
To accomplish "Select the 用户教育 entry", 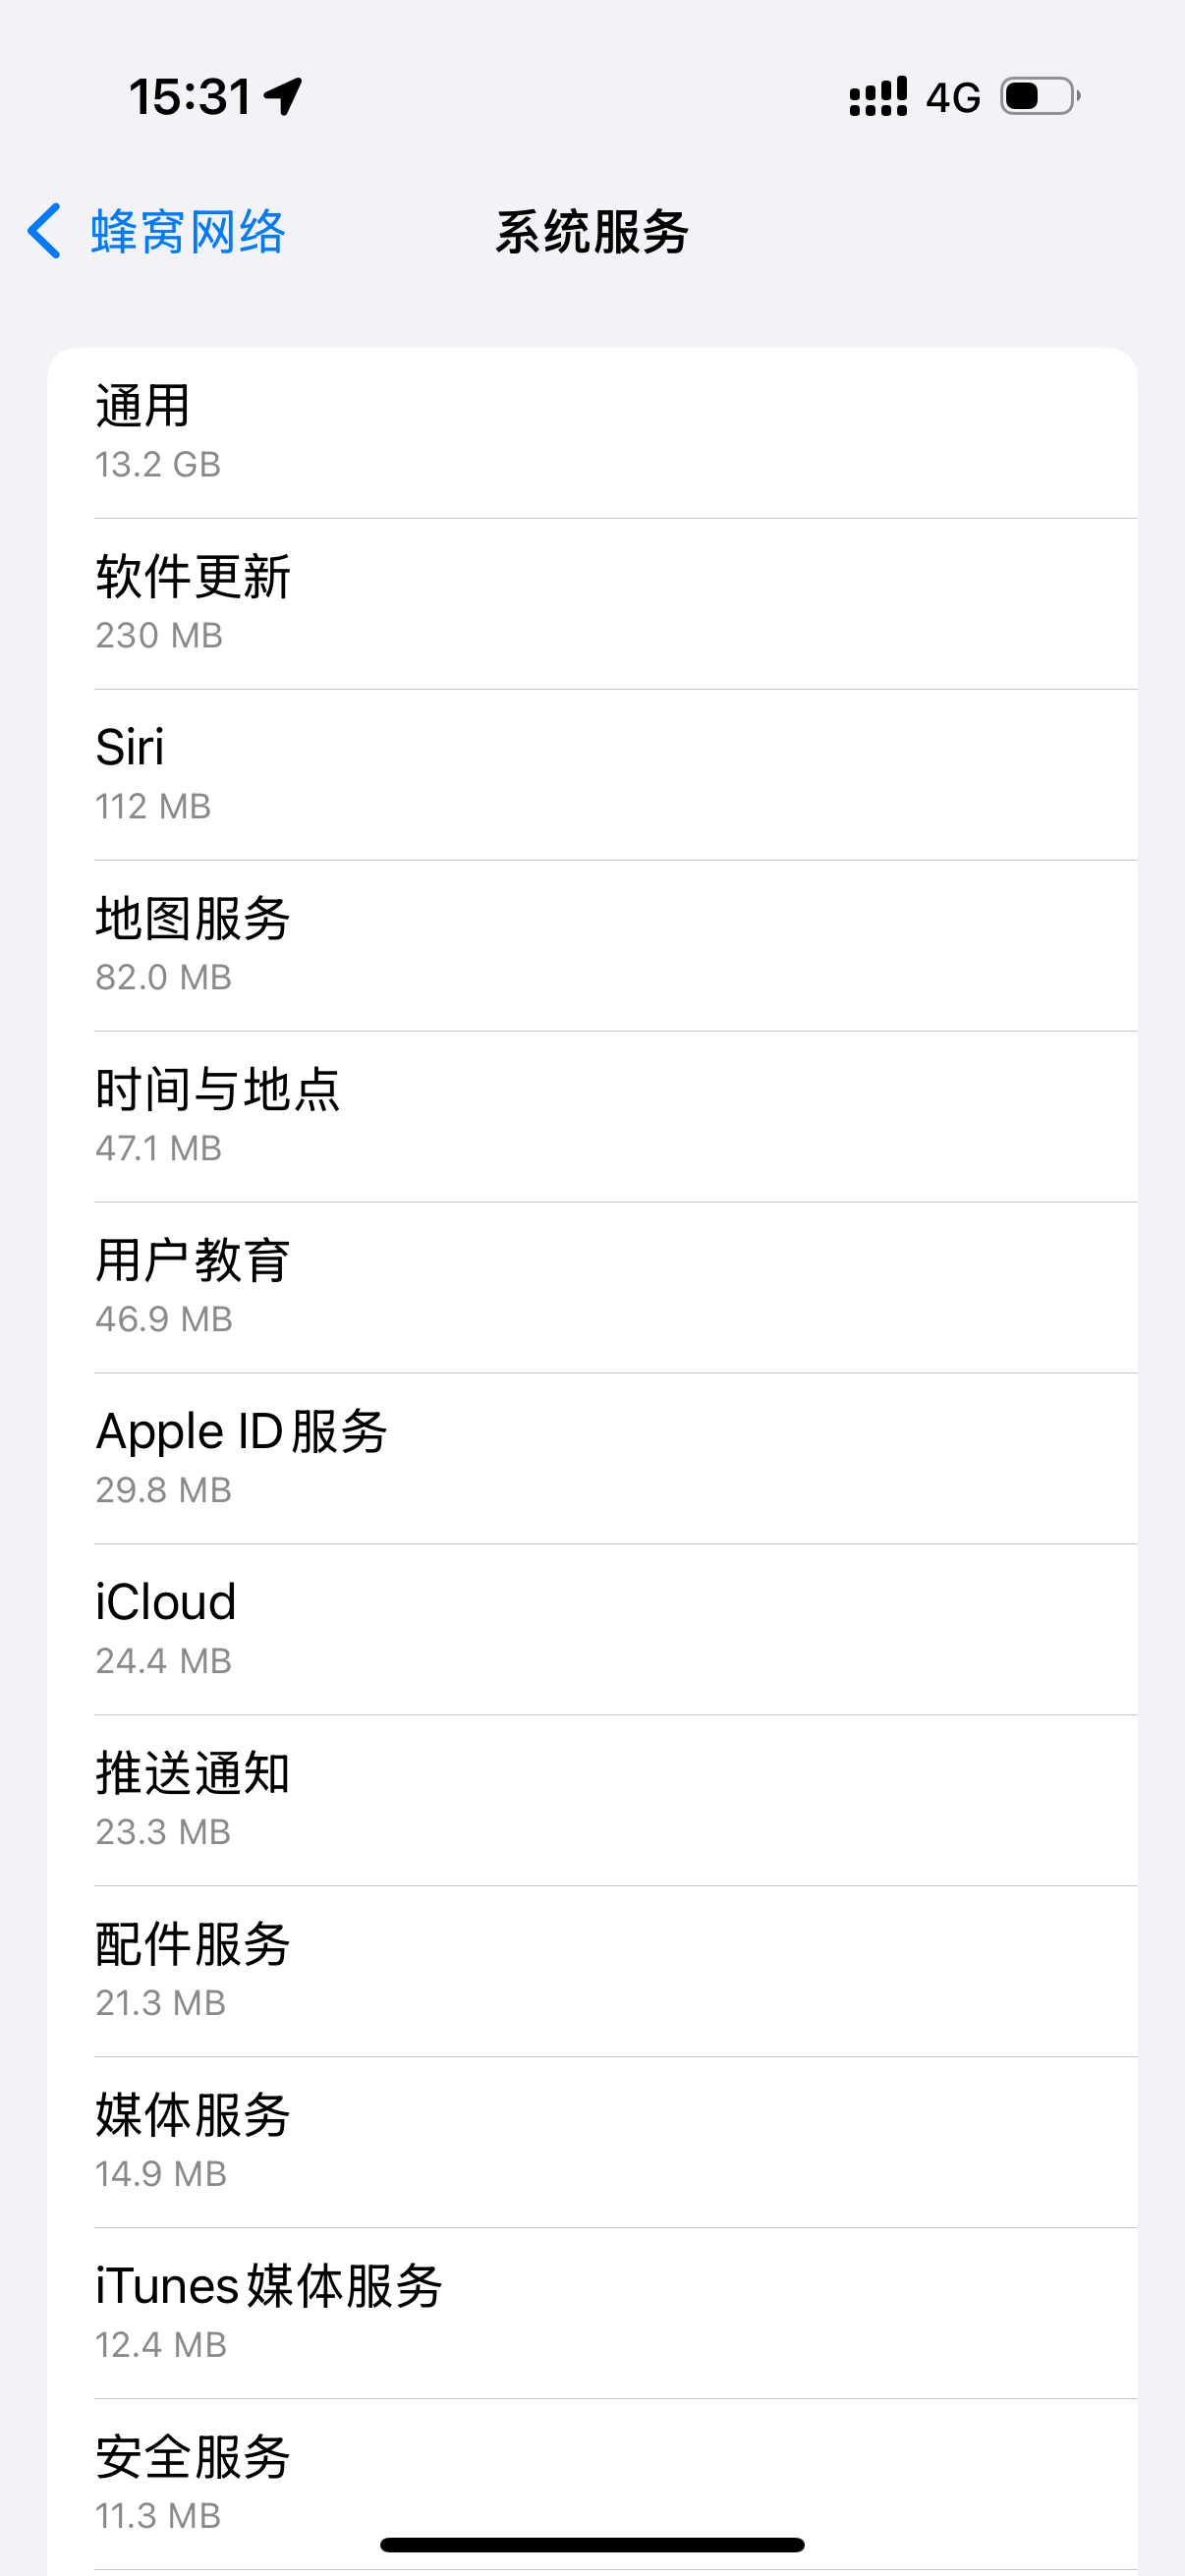I will [x=592, y=1288].
